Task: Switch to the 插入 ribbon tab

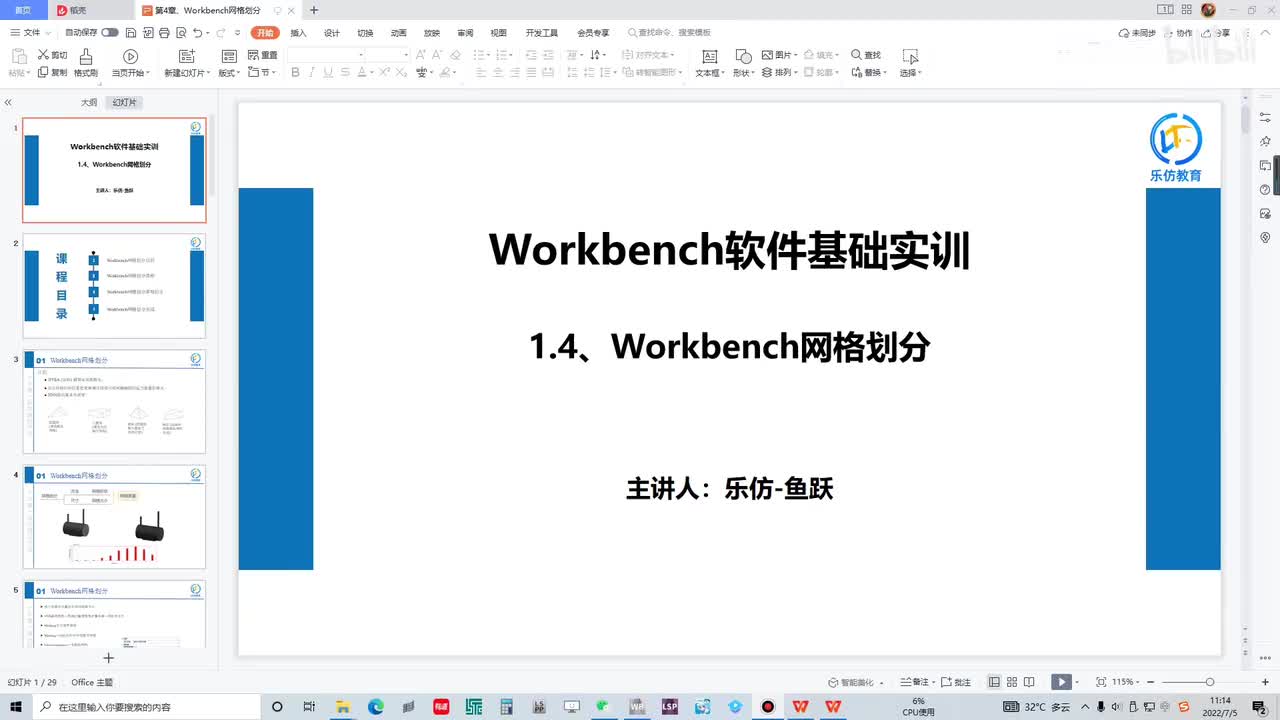Action: [x=298, y=33]
